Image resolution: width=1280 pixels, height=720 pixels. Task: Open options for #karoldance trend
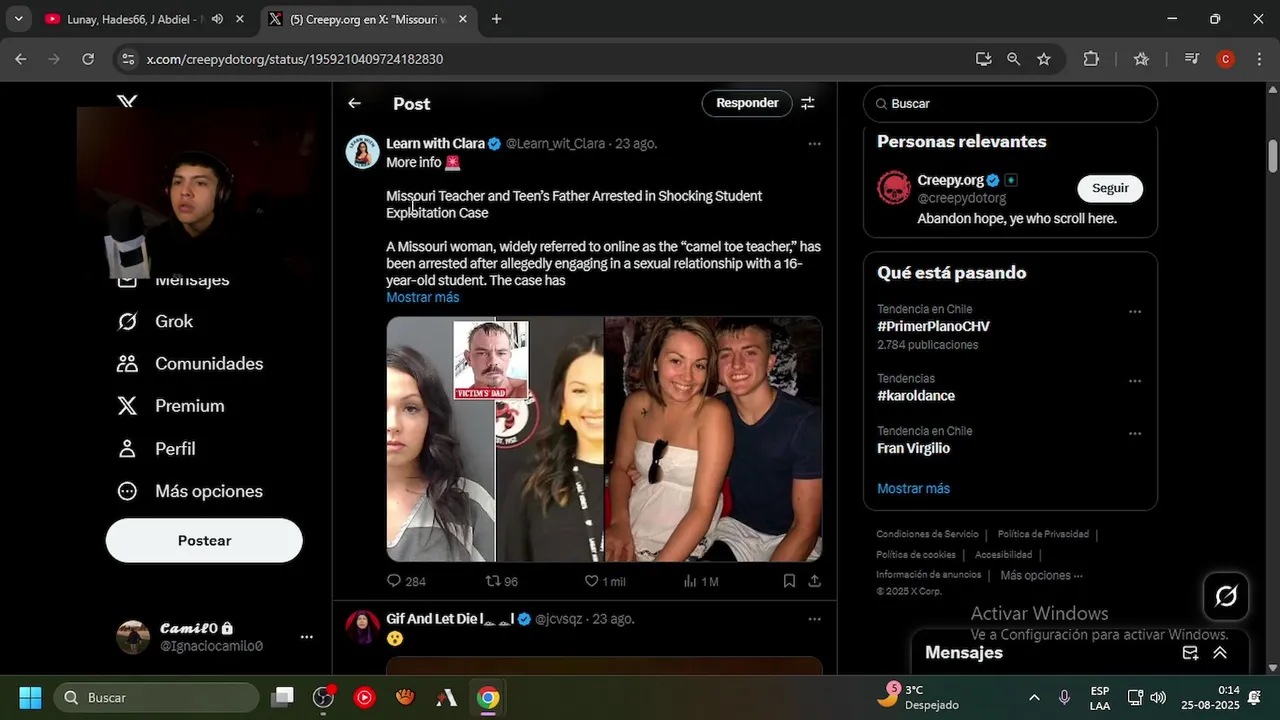[1135, 381]
